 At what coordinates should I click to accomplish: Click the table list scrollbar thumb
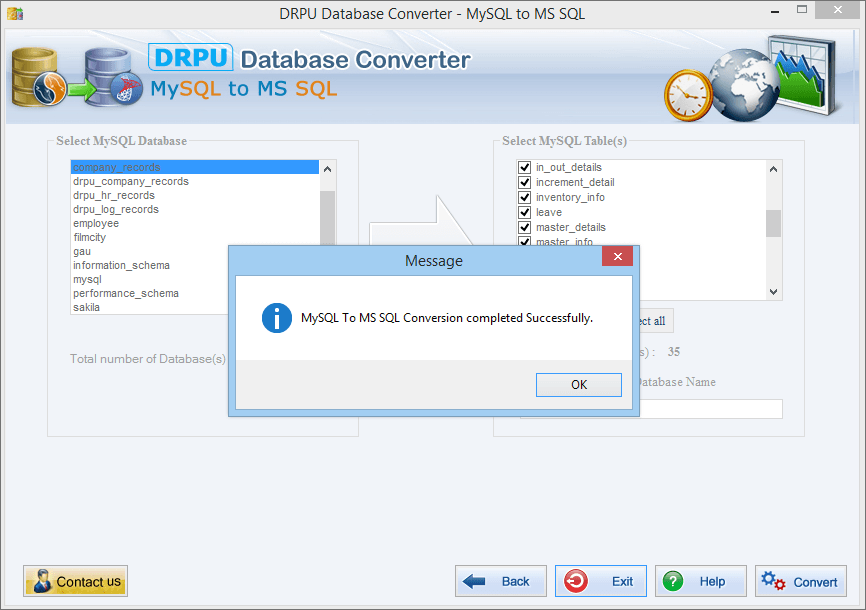tap(773, 223)
